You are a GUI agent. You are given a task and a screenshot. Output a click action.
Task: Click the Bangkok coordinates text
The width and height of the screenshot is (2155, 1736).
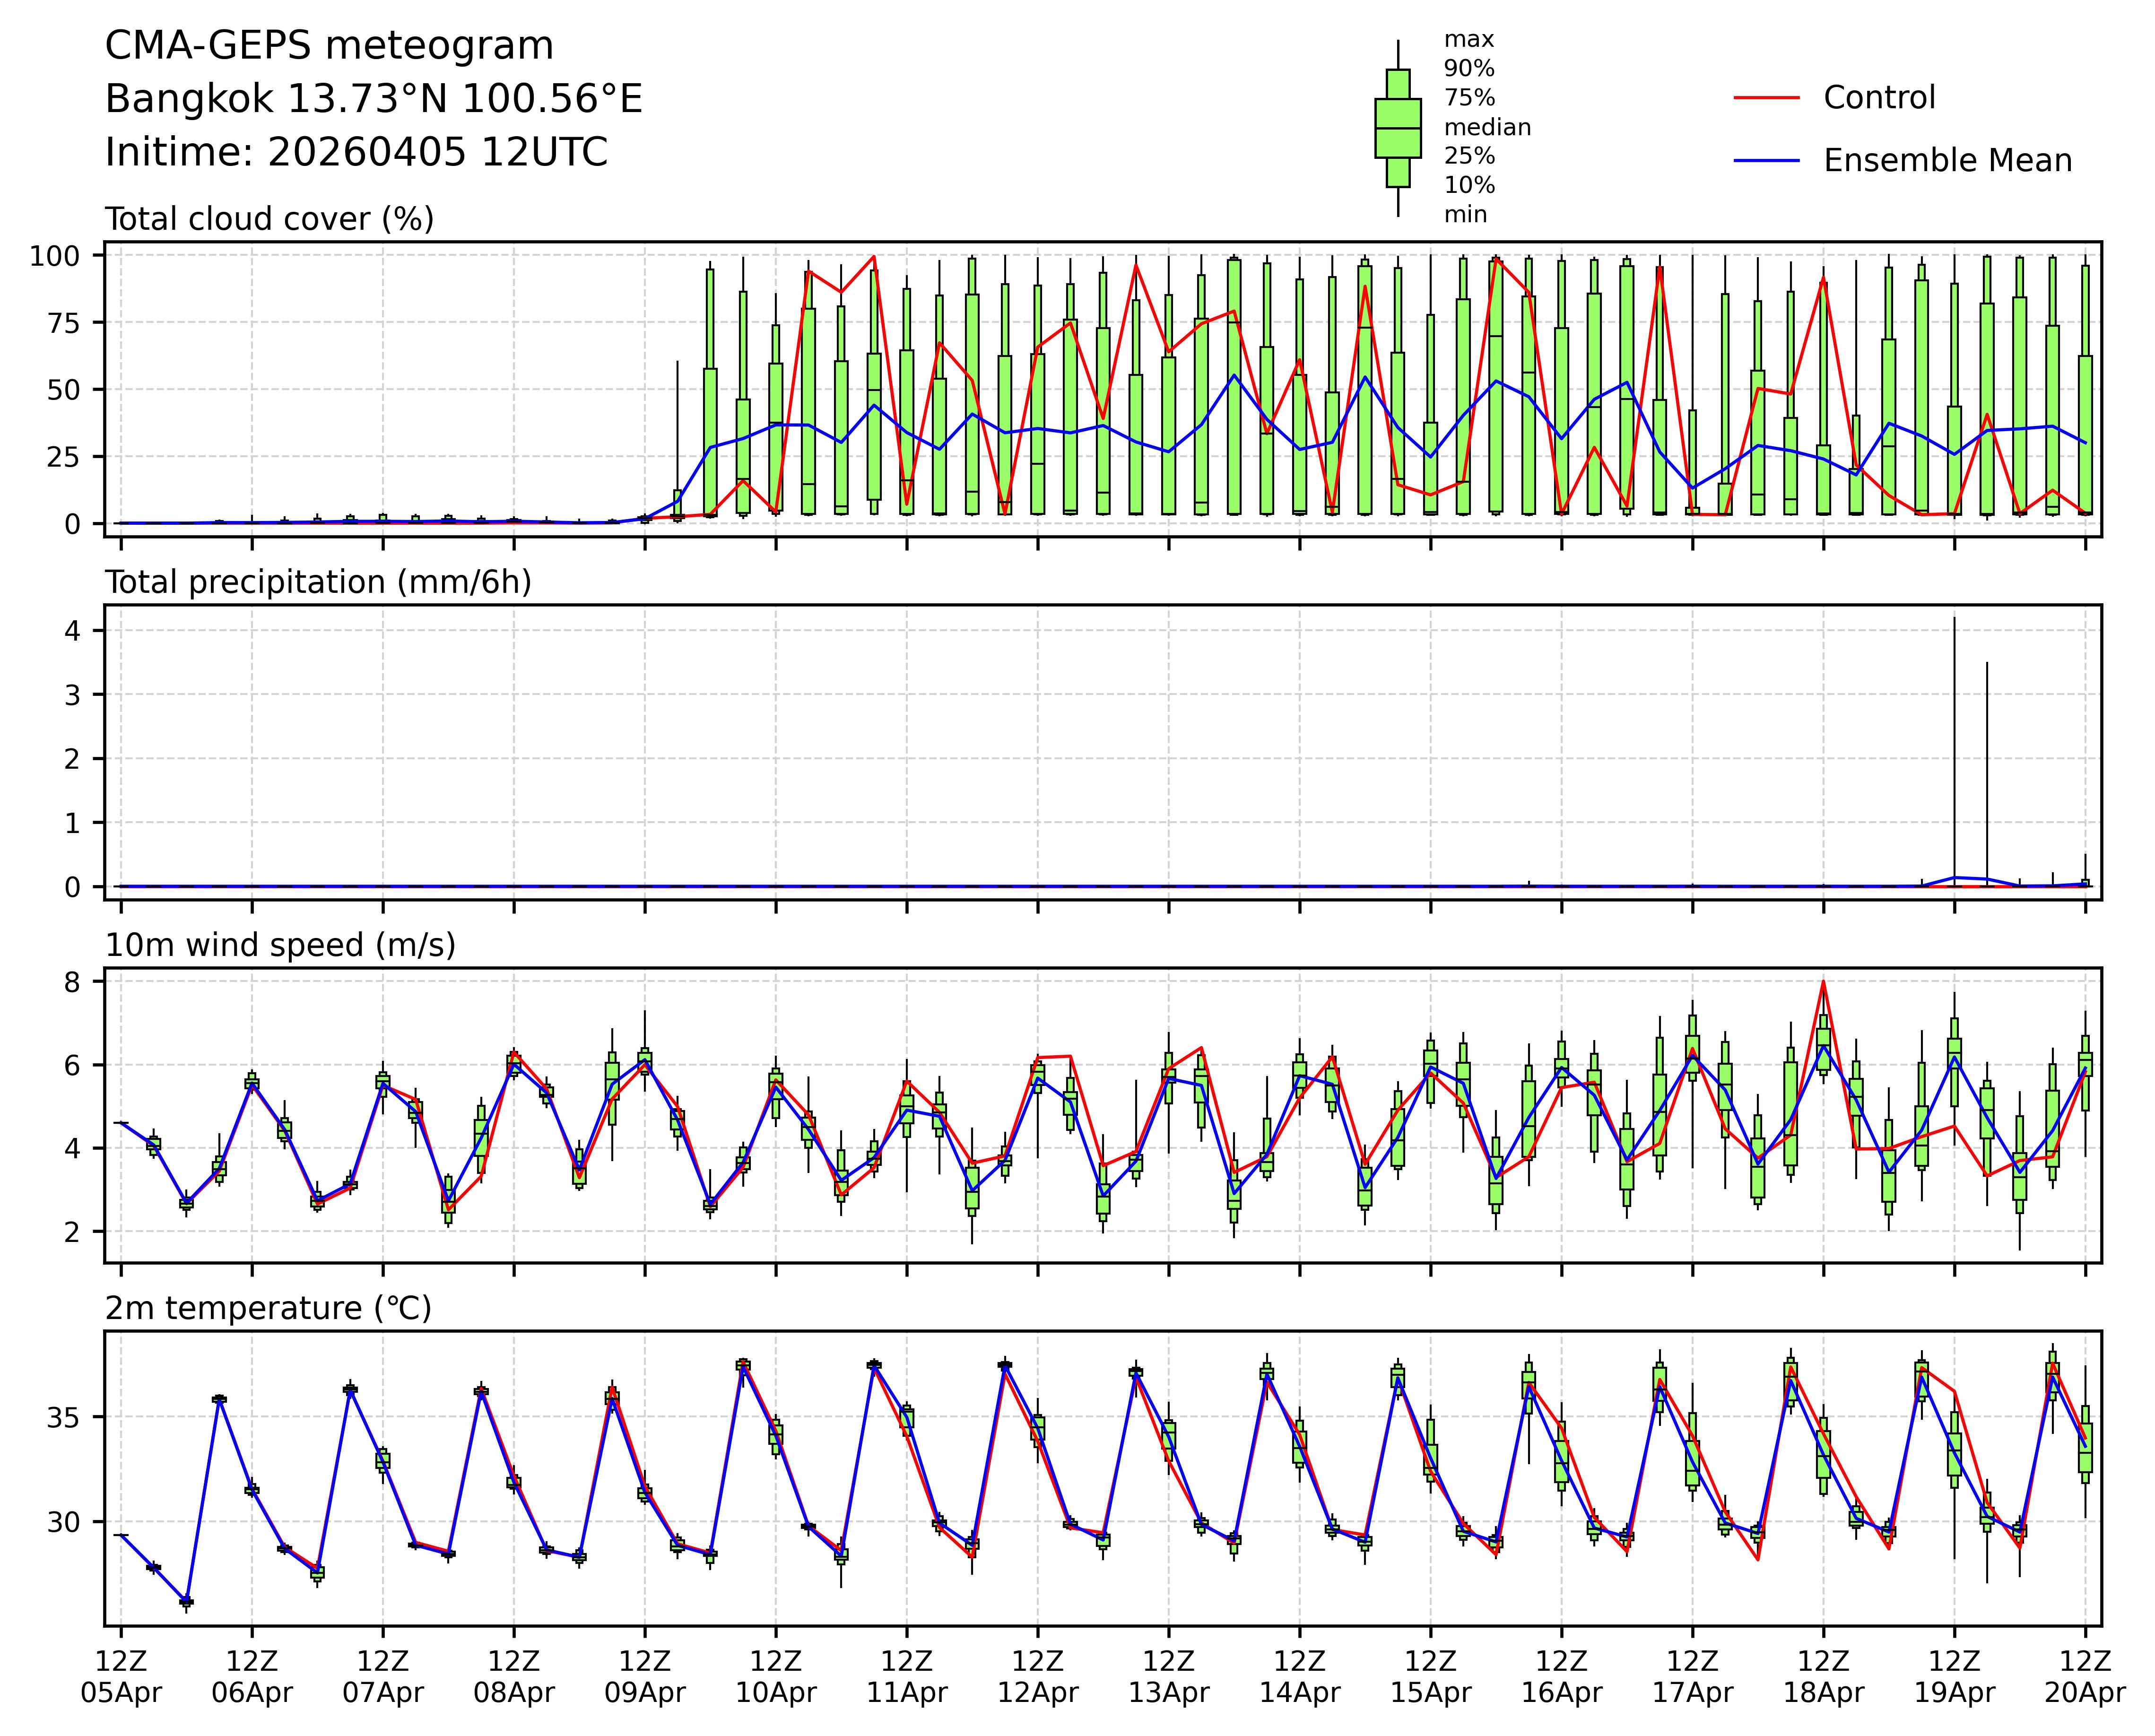tap(373, 99)
